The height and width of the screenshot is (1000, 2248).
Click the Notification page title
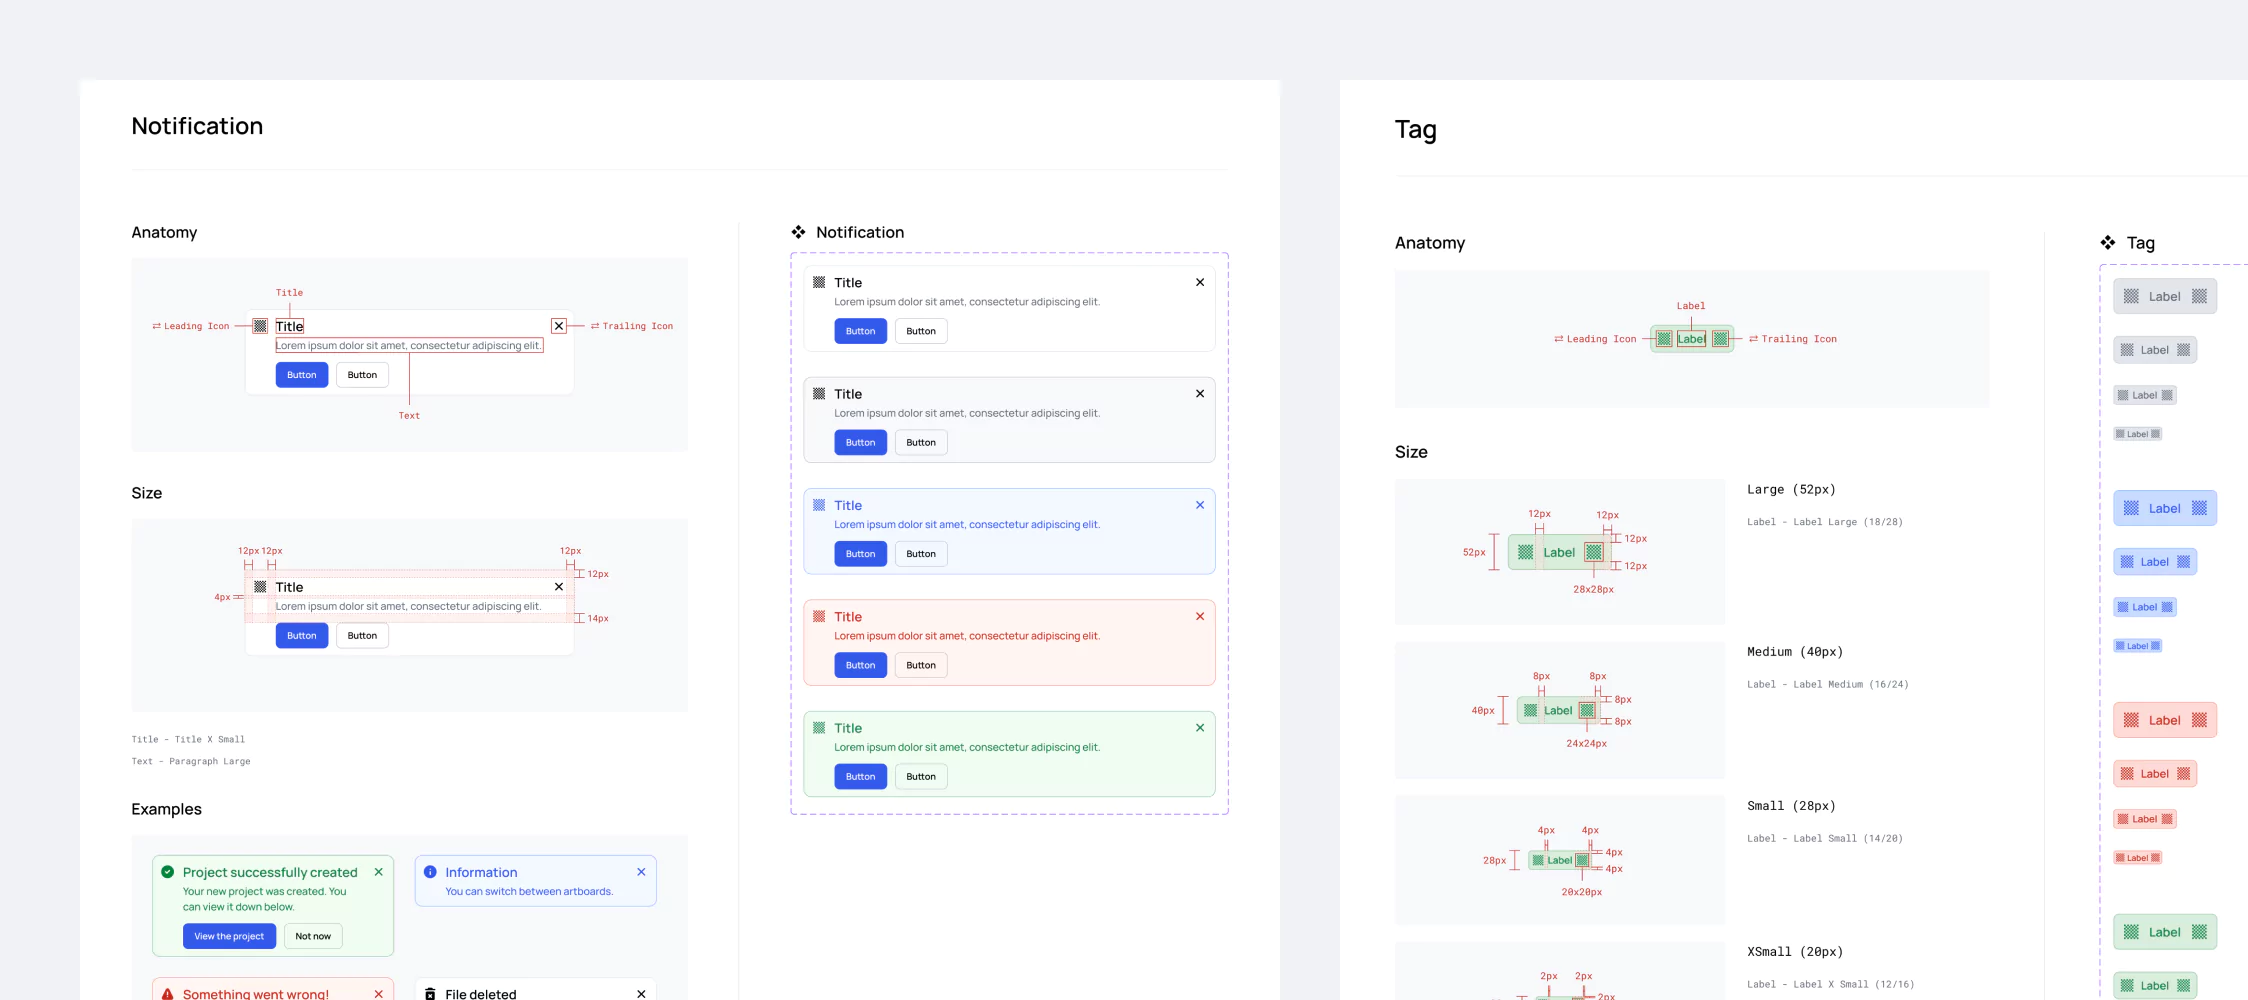point(197,126)
